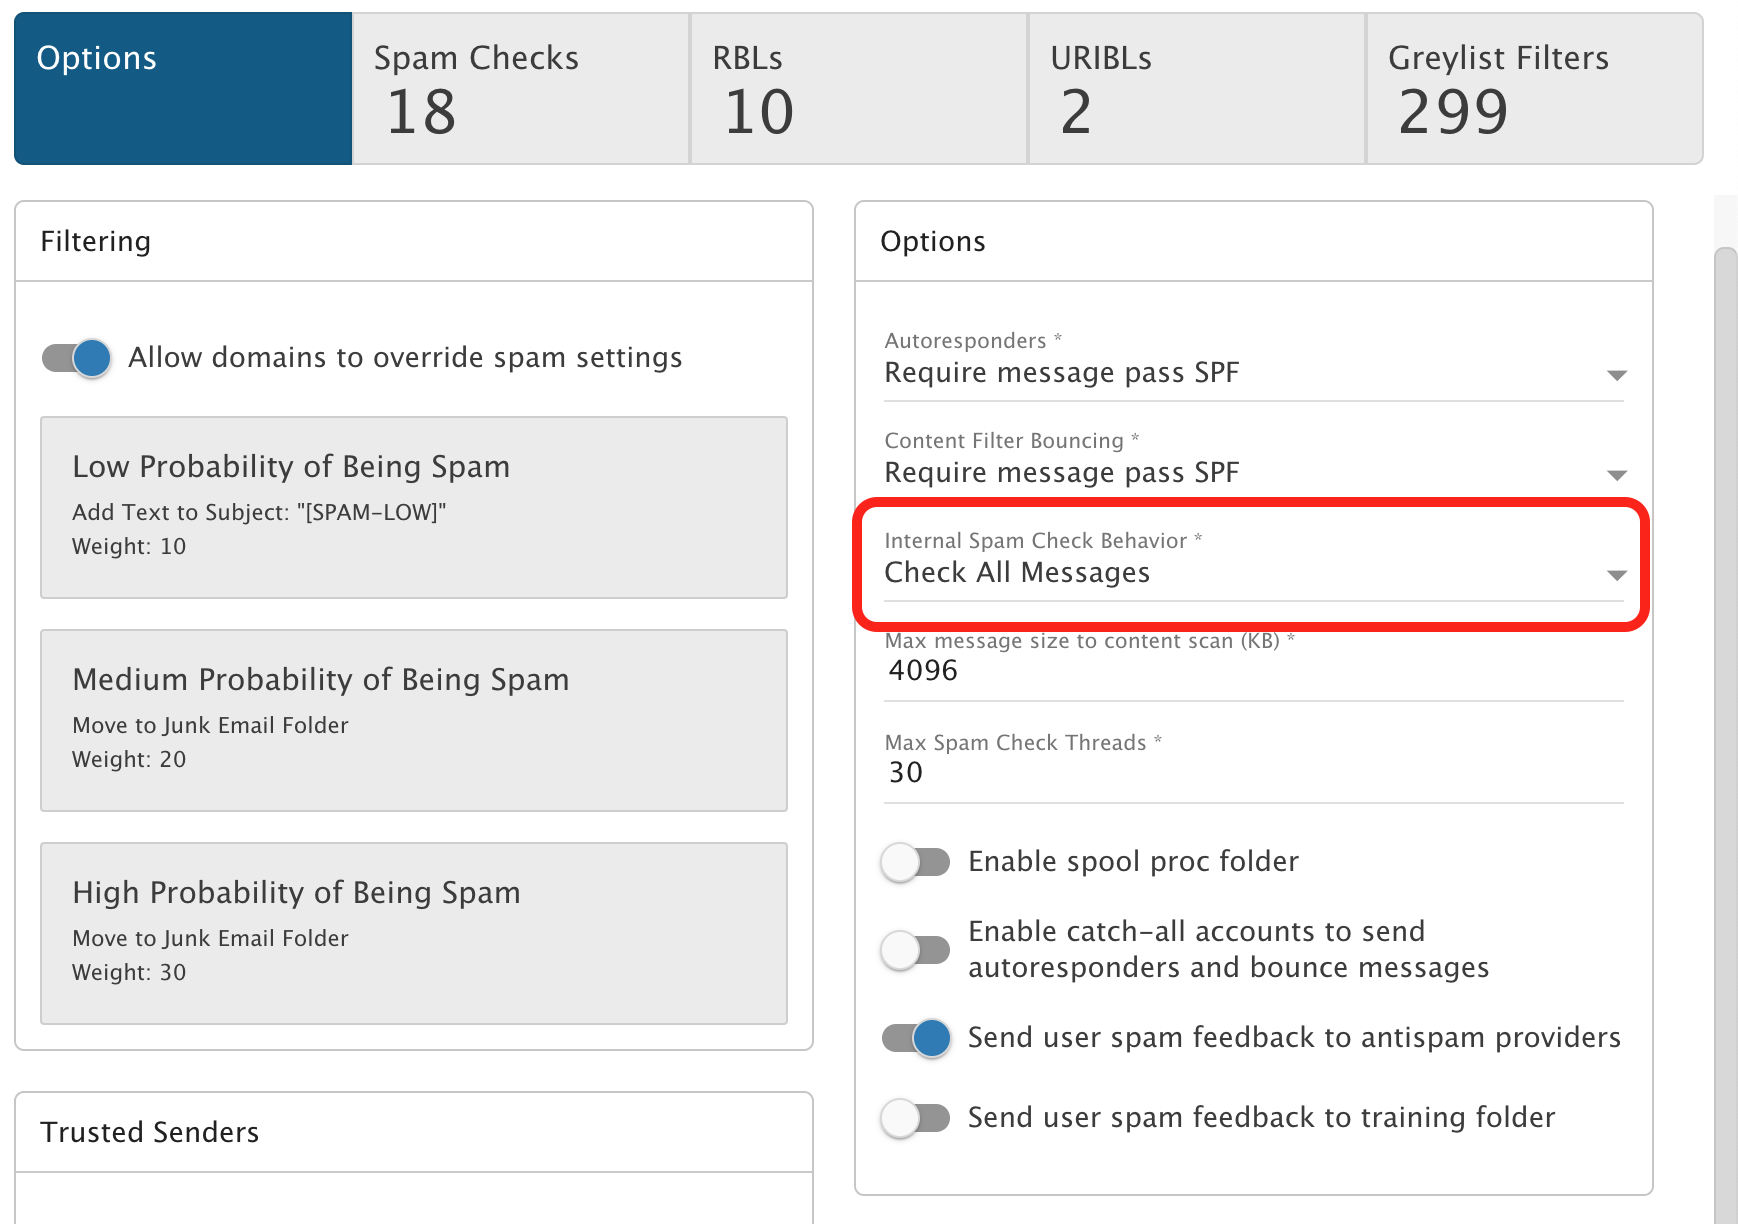This screenshot has width=1738, height=1224.
Task: Click the Filtering section header
Action: tap(414, 242)
